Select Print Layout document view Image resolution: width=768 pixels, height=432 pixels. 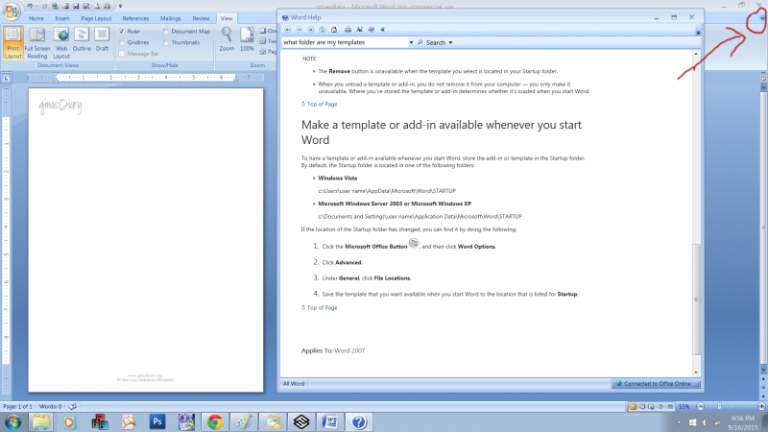tap(13, 43)
